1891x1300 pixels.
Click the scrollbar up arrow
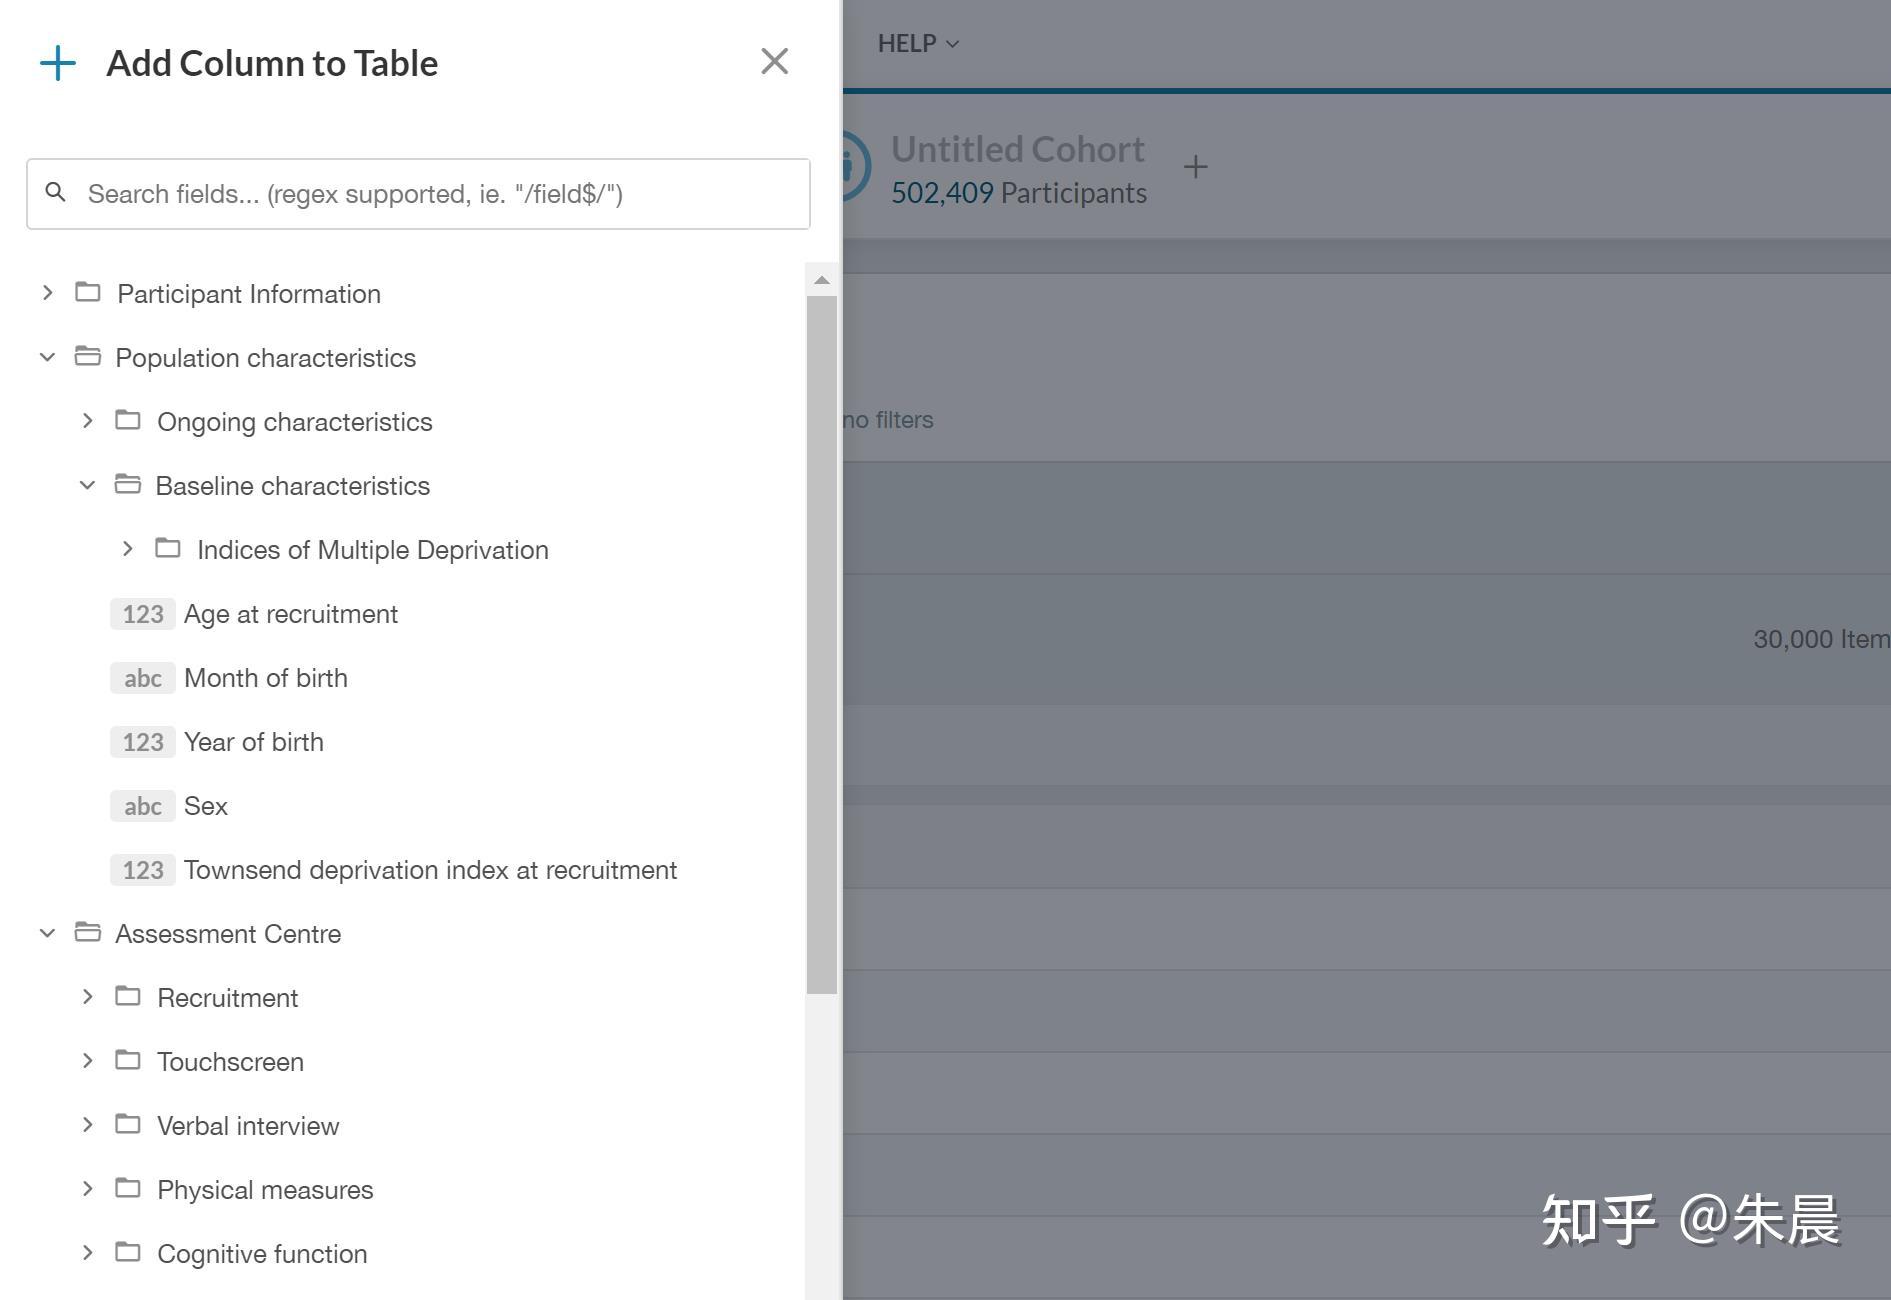pyautogui.click(x=822, y=281)
